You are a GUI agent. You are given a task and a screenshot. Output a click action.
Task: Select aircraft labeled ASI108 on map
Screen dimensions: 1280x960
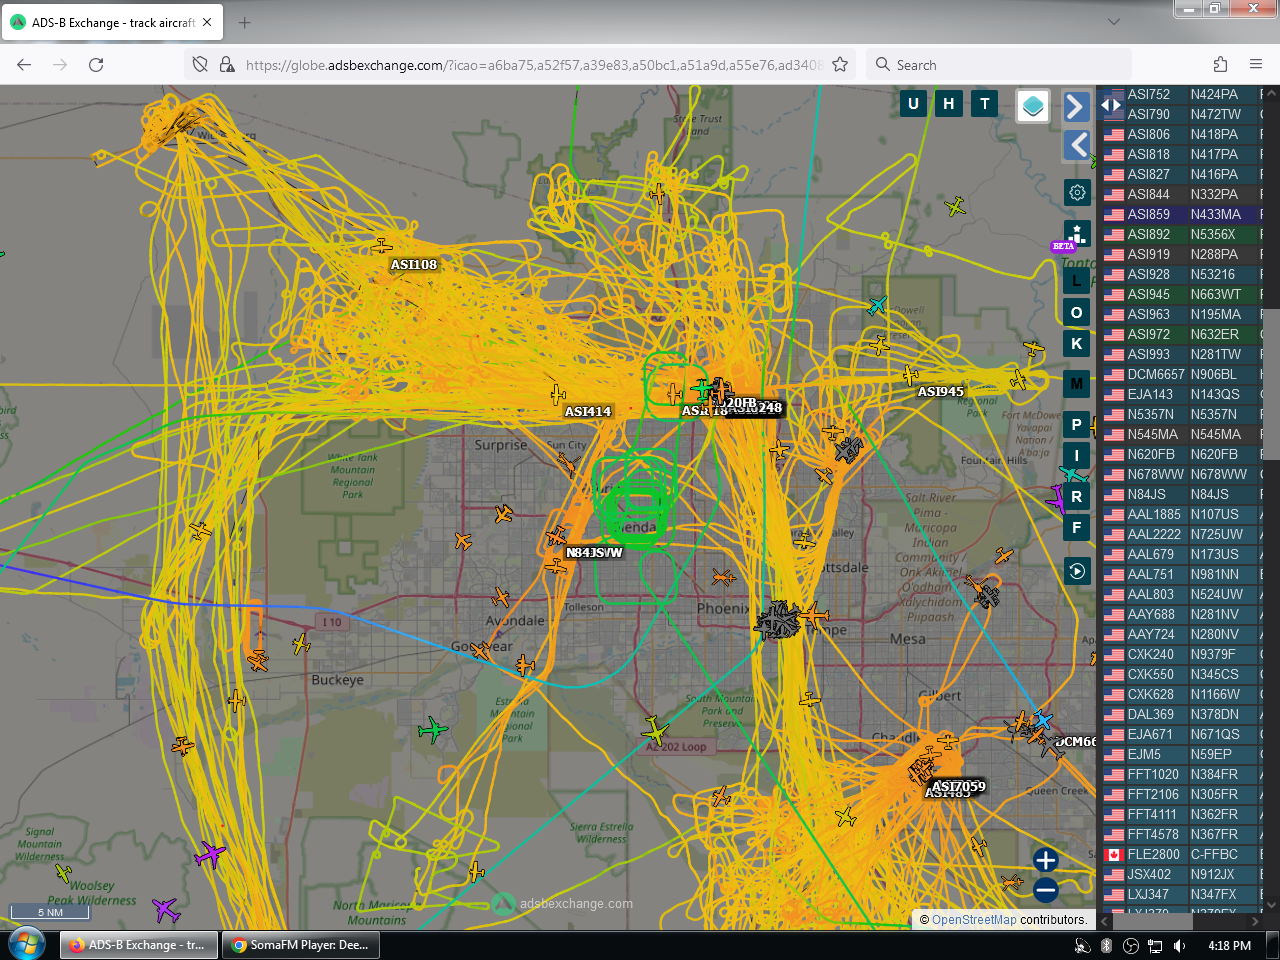coord(382,245)
